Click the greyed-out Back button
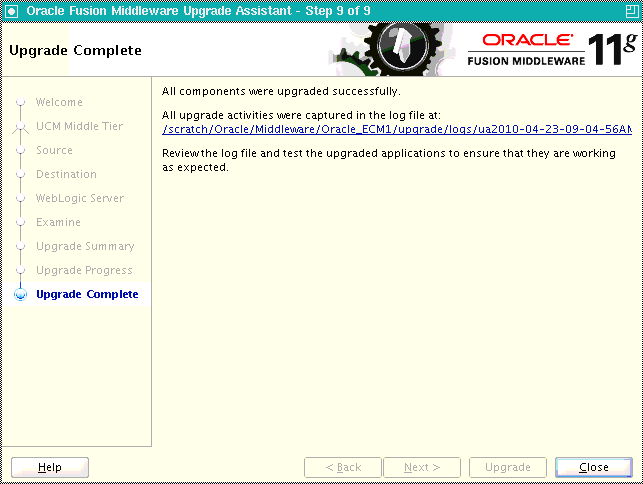This screenshot has width=643, height=484. (x=343, y=467)
